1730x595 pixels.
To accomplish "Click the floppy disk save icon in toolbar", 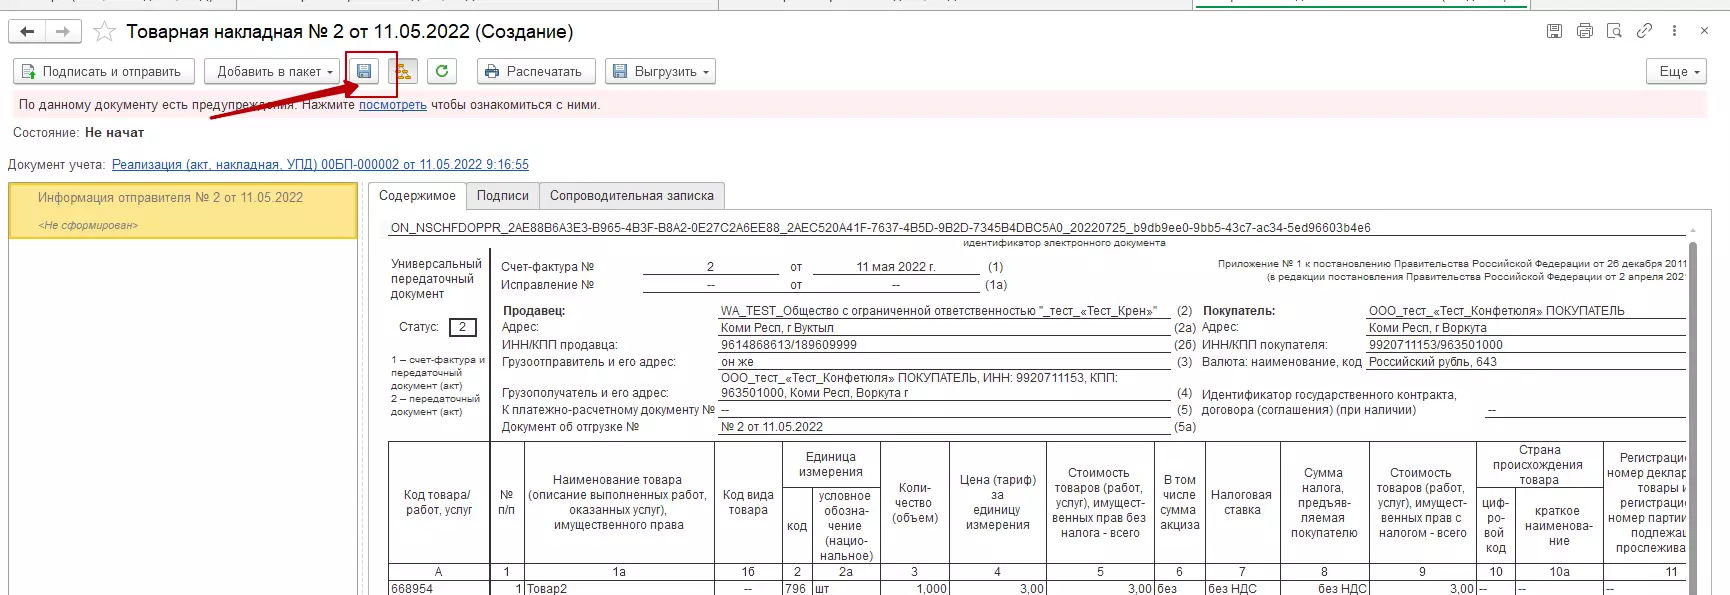I will [x=364, y=71].
